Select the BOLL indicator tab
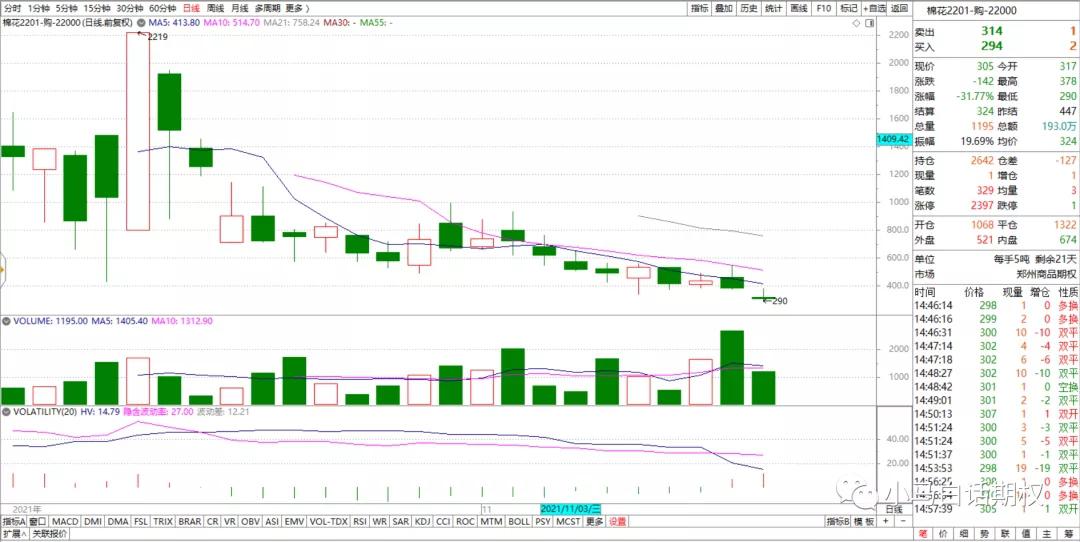This screenshot has height=542, width=1080. point(518,521)
